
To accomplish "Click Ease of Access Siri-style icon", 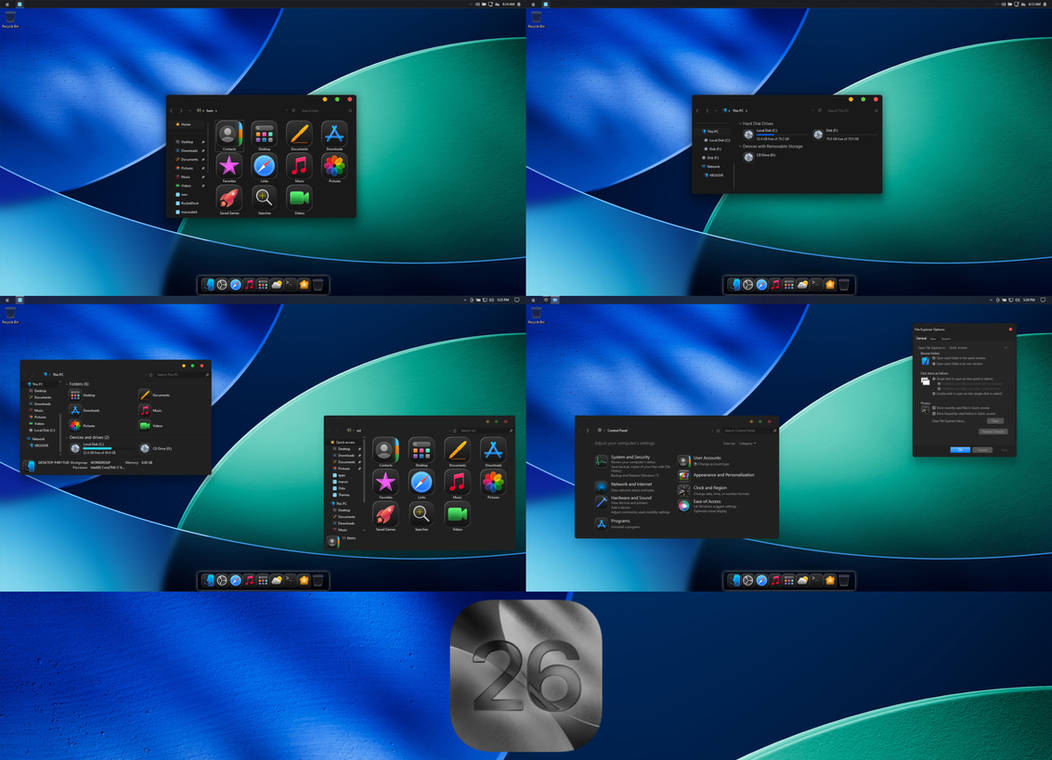I will [684, 505].
